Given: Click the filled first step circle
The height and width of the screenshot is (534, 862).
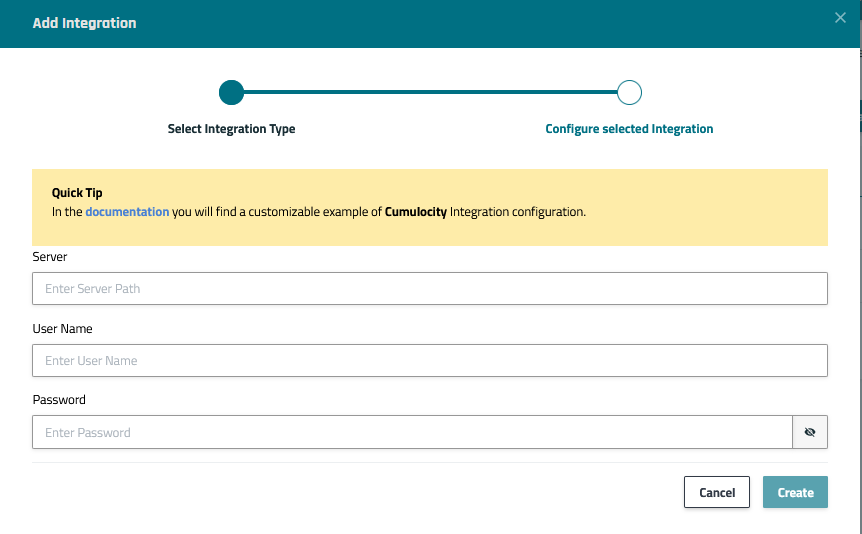Looking at the screenshot, I should pos(231,93).
